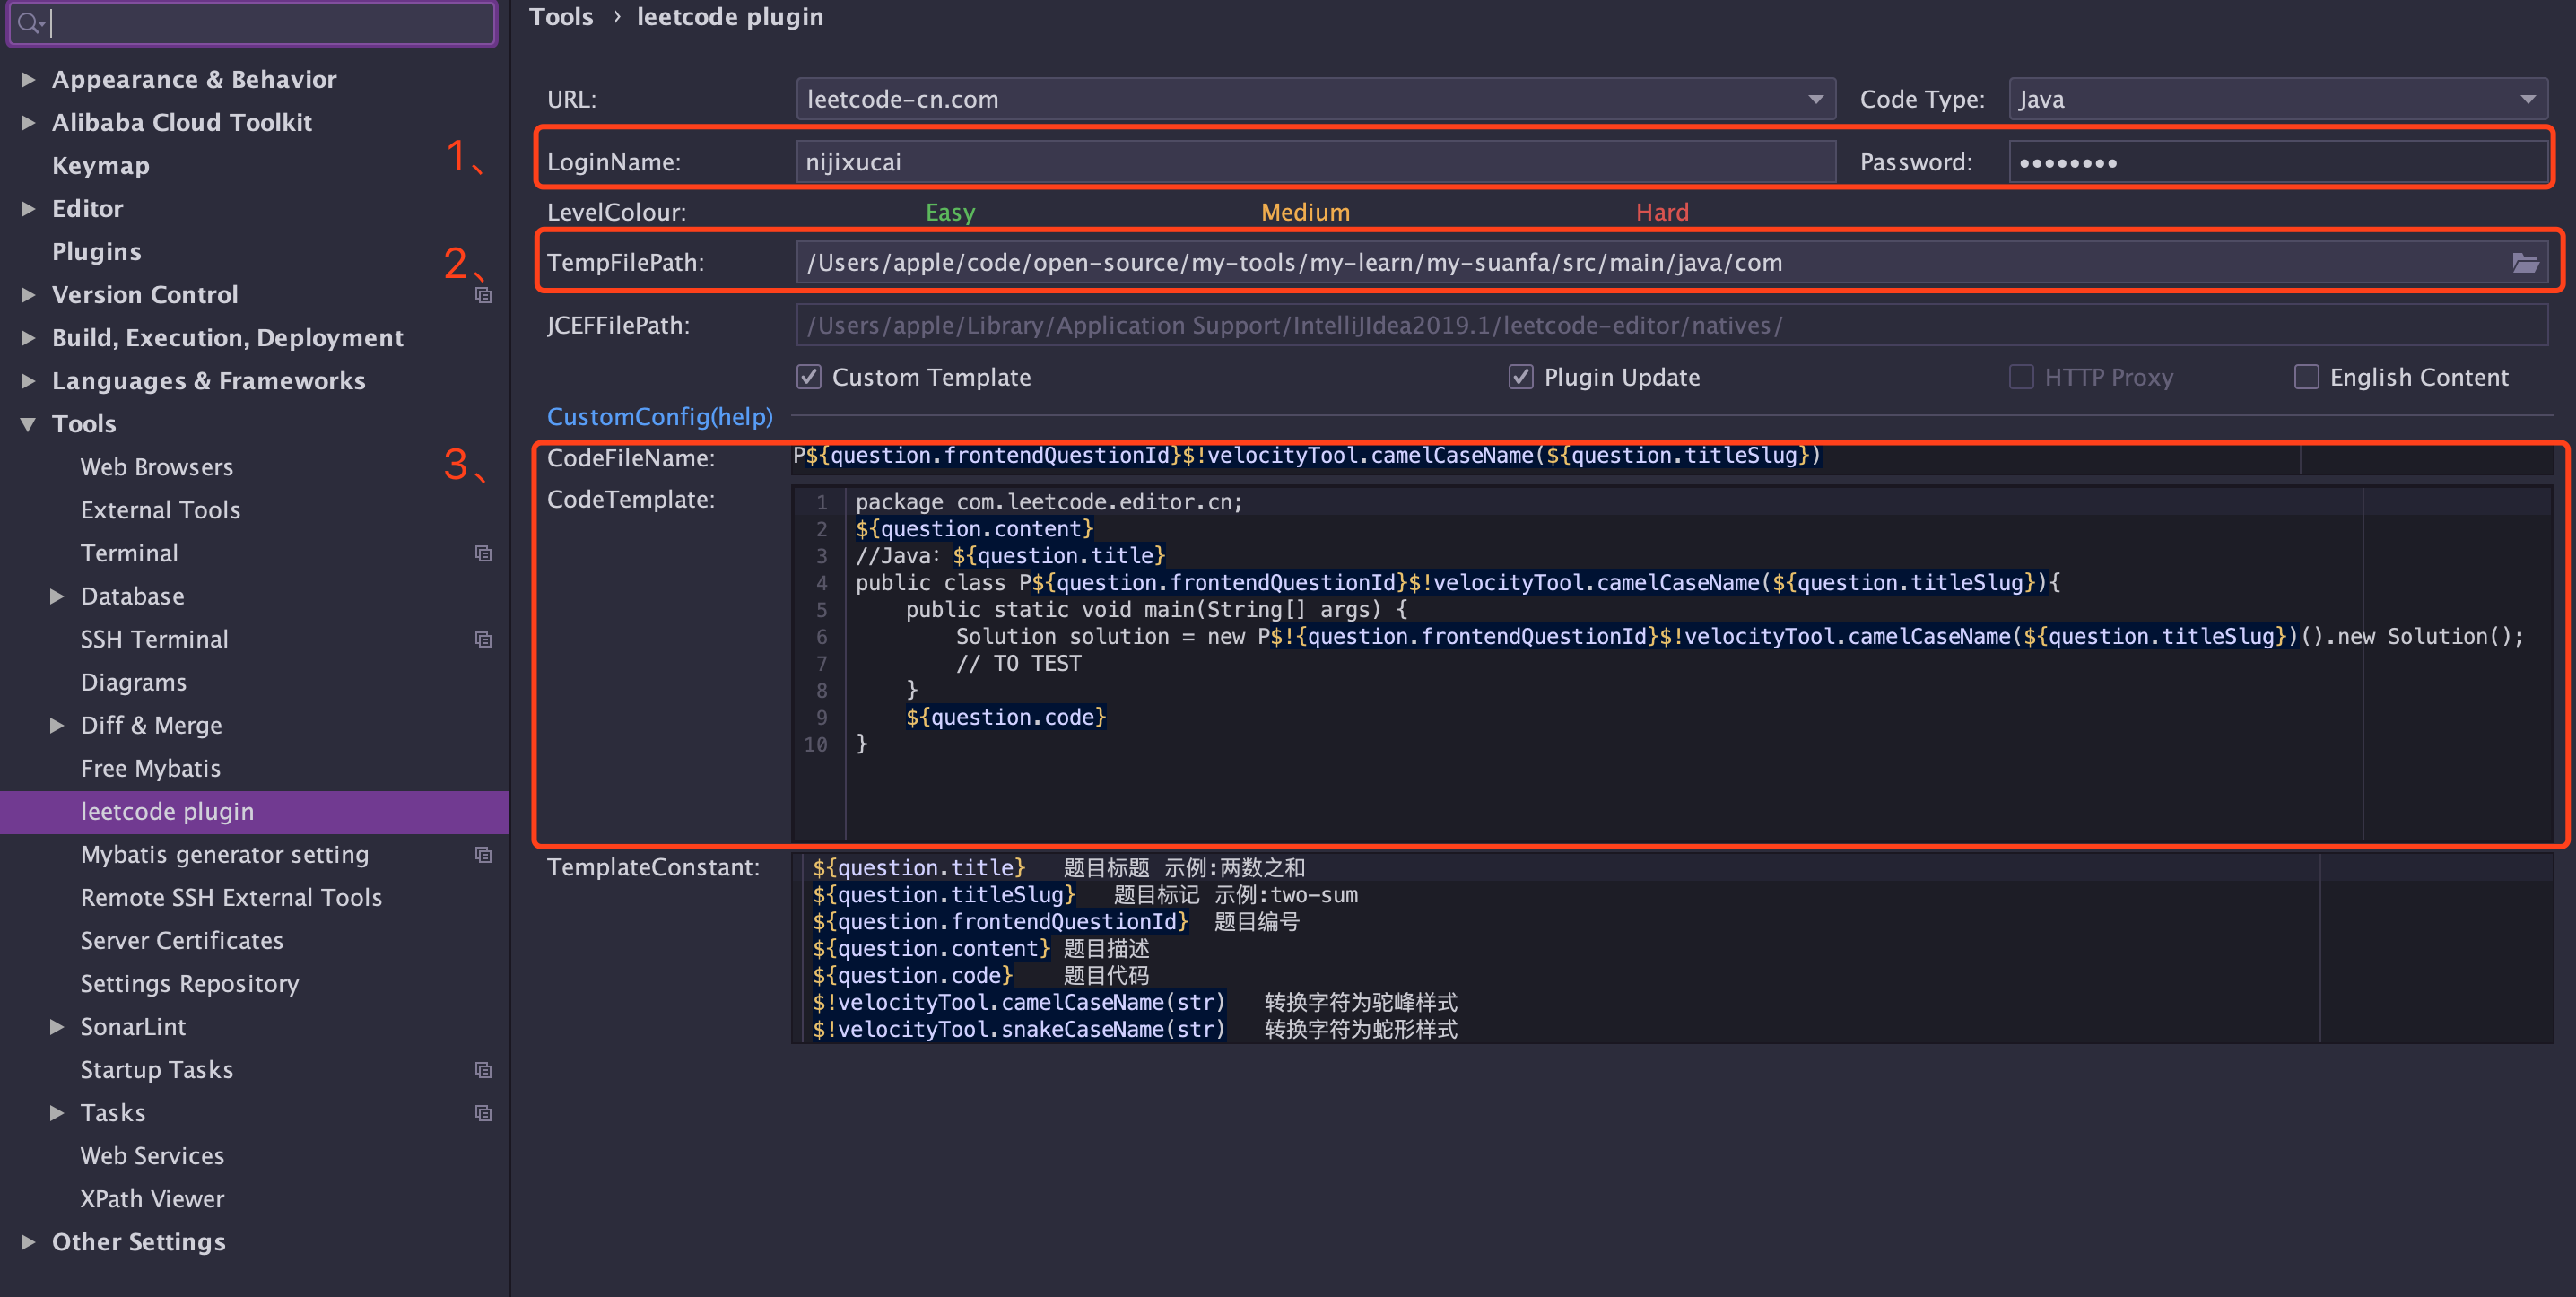Image resolution: width=2576 pixels, height=1297 pixels.
Task: Select Keymap in settings tree
Action: click(x=100, y=165)
